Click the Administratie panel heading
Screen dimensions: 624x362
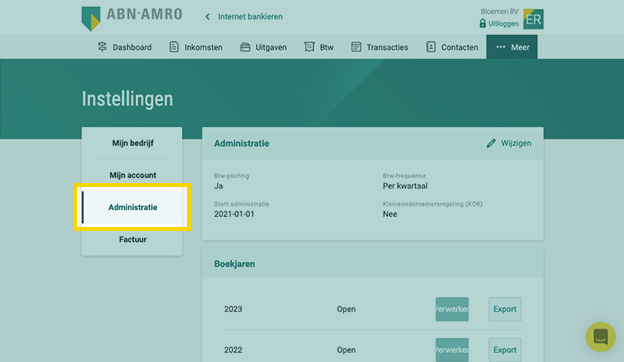[x=242, y=144]
